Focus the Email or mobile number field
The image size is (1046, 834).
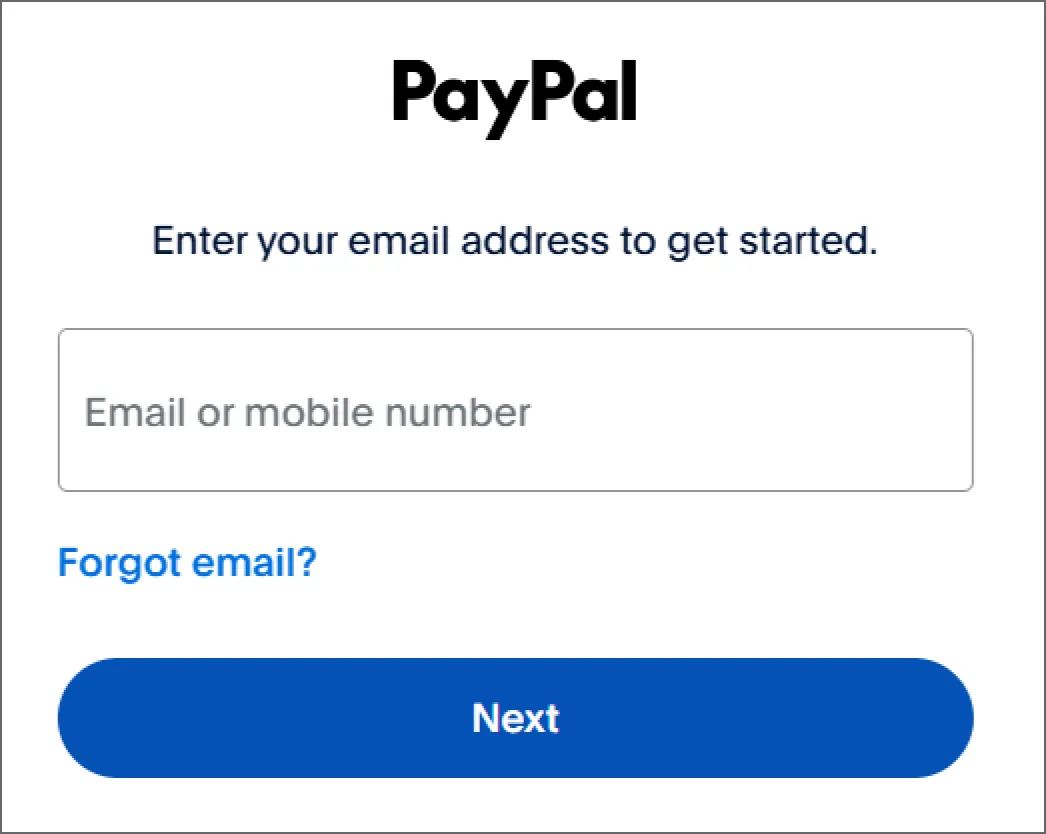click(x=516, y=410)
